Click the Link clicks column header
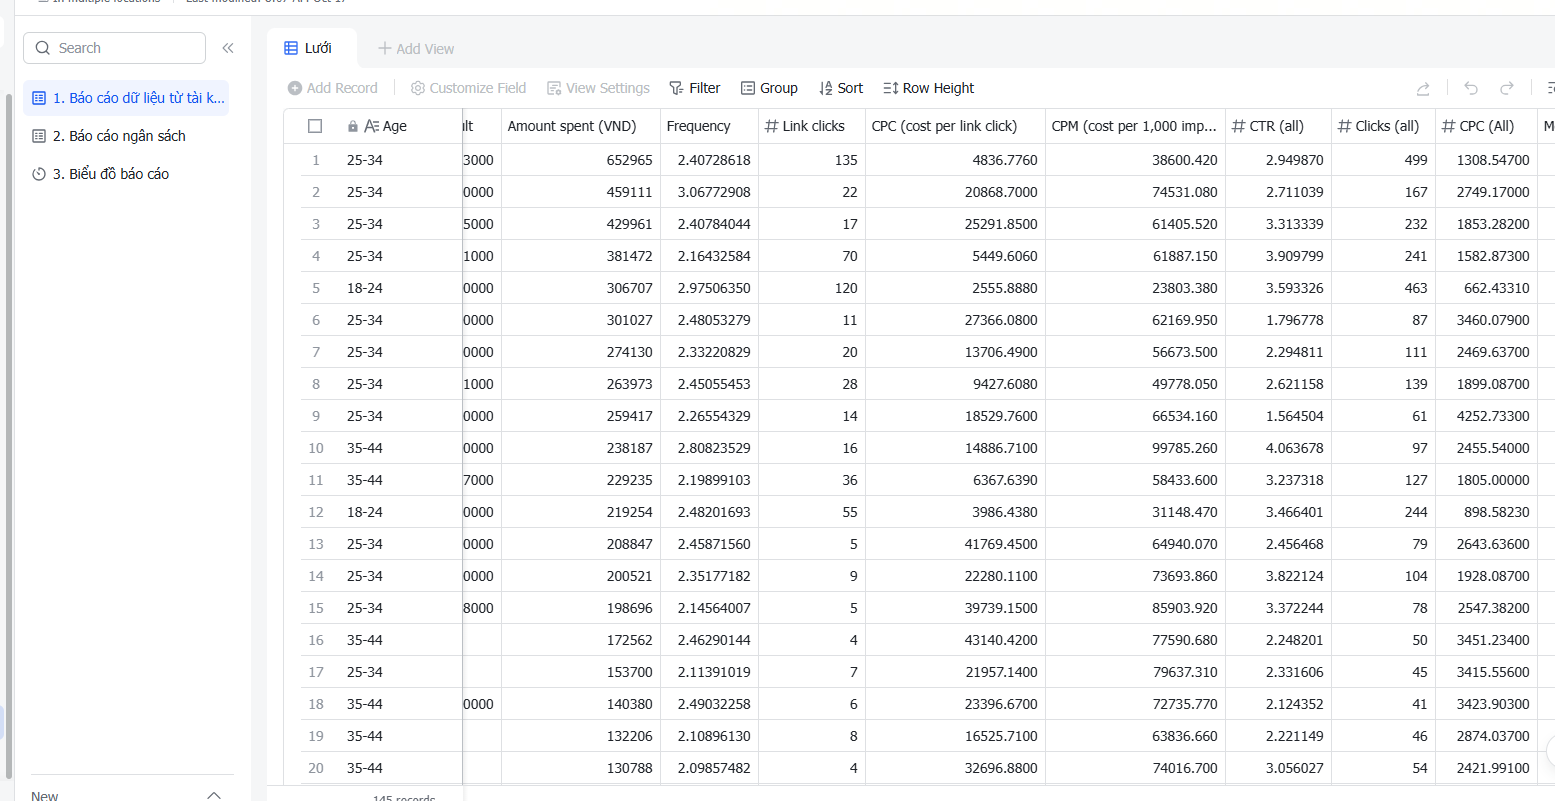This screenshot has width=1555, height=801. tap(812, 126)
